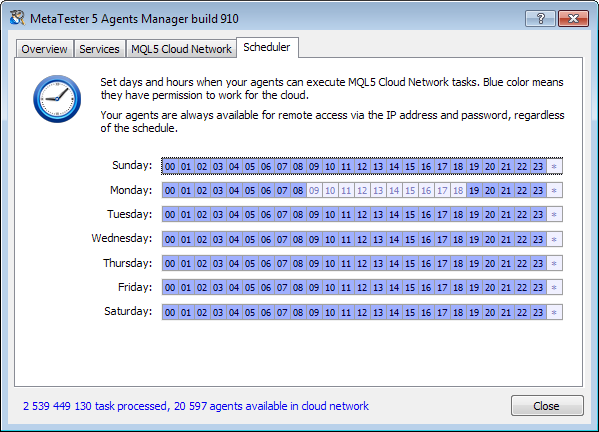Disable Monday hour 19
This screenshot has width=599, height=432.
[x=474, y=191]
